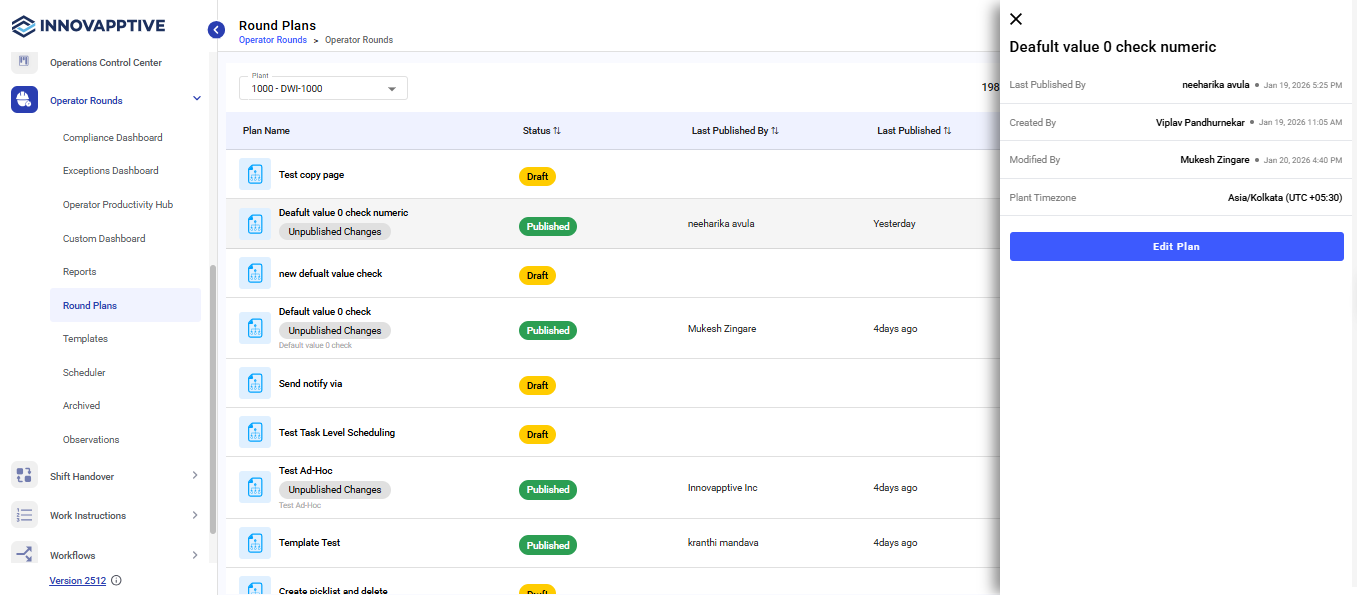
Task: Click the Shift Handover icon
Action: (x=24, y=476)
